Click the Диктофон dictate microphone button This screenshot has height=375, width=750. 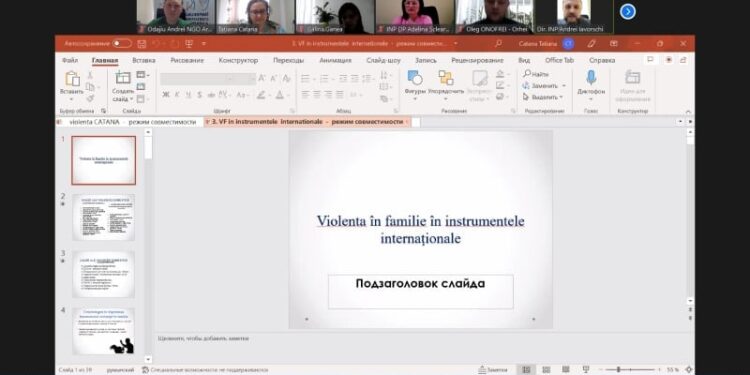tap(591, 86)
